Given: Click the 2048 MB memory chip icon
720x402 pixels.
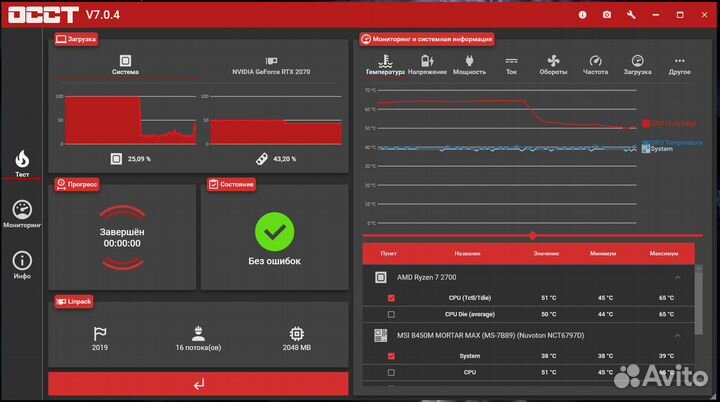Looking at the screenshot, I should (x=297, y=334).
